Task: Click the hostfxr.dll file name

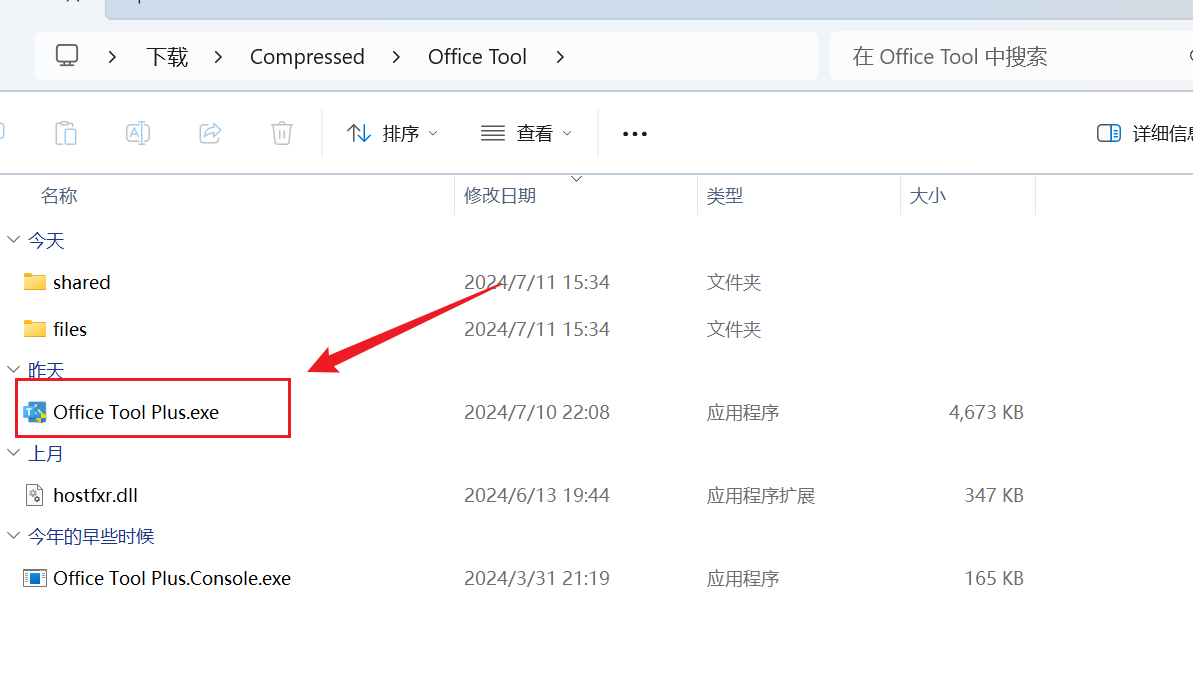Action: point(95,495)
